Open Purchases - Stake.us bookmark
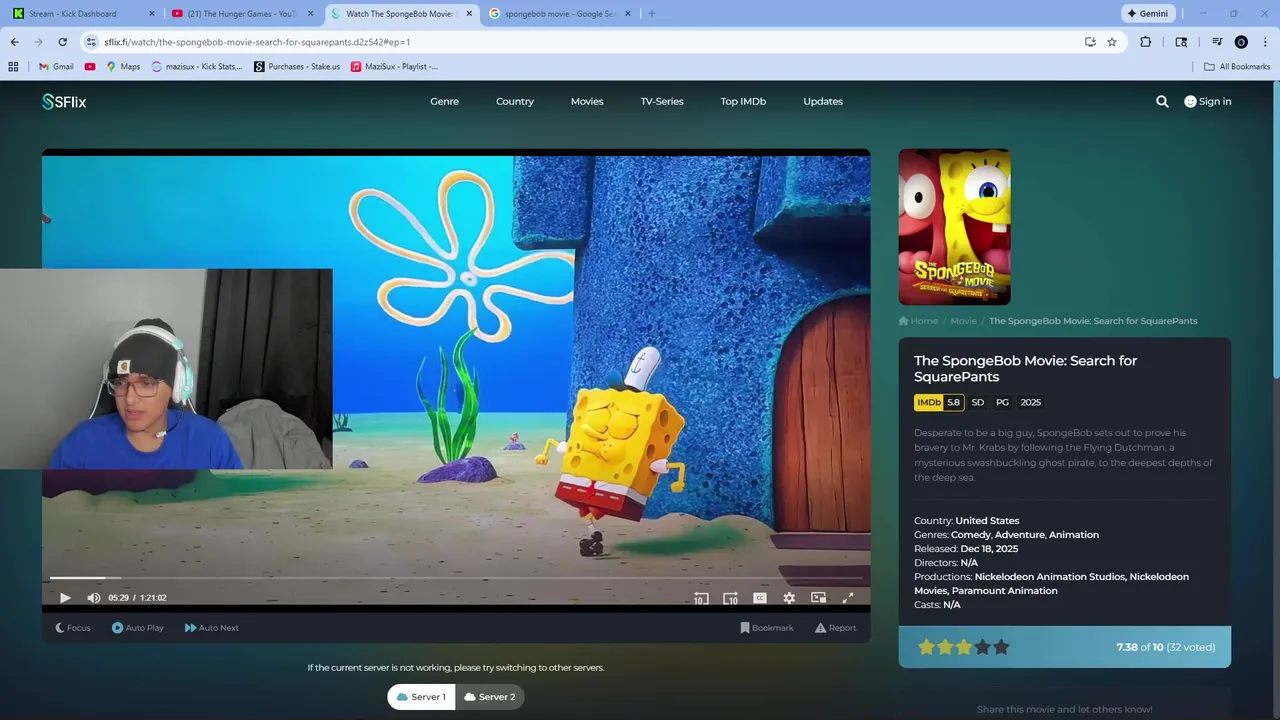The height and width of the screenshot is (720, 1280). [x=297, y=67]
